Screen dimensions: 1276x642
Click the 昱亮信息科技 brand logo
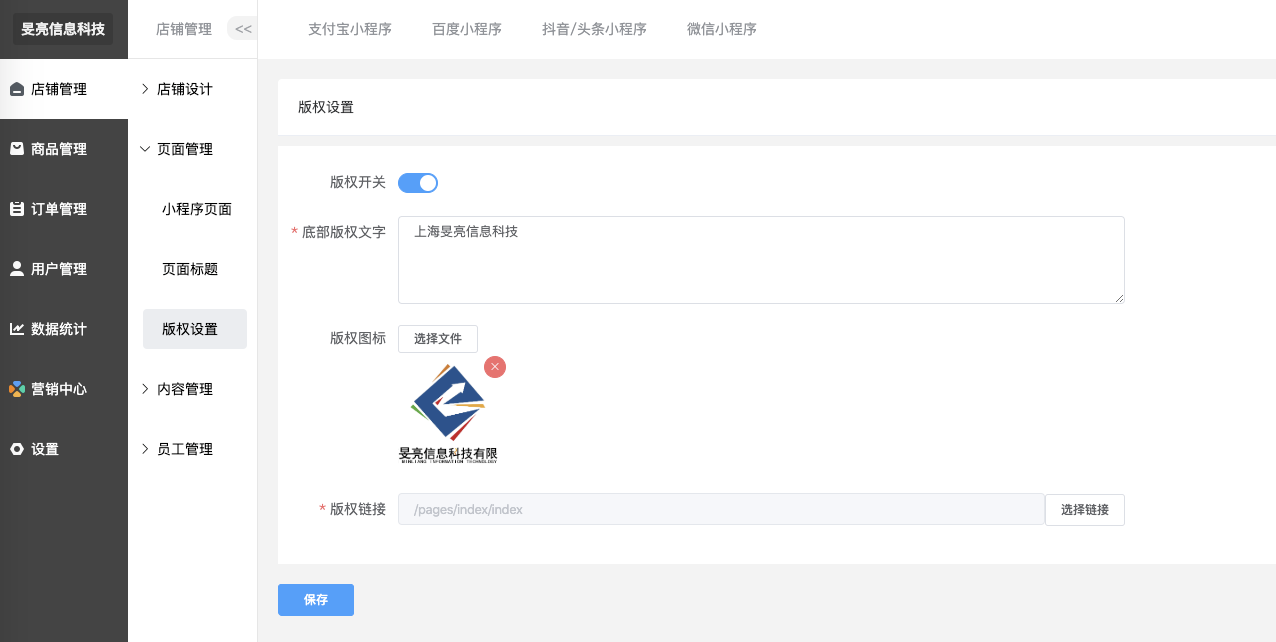63,29
